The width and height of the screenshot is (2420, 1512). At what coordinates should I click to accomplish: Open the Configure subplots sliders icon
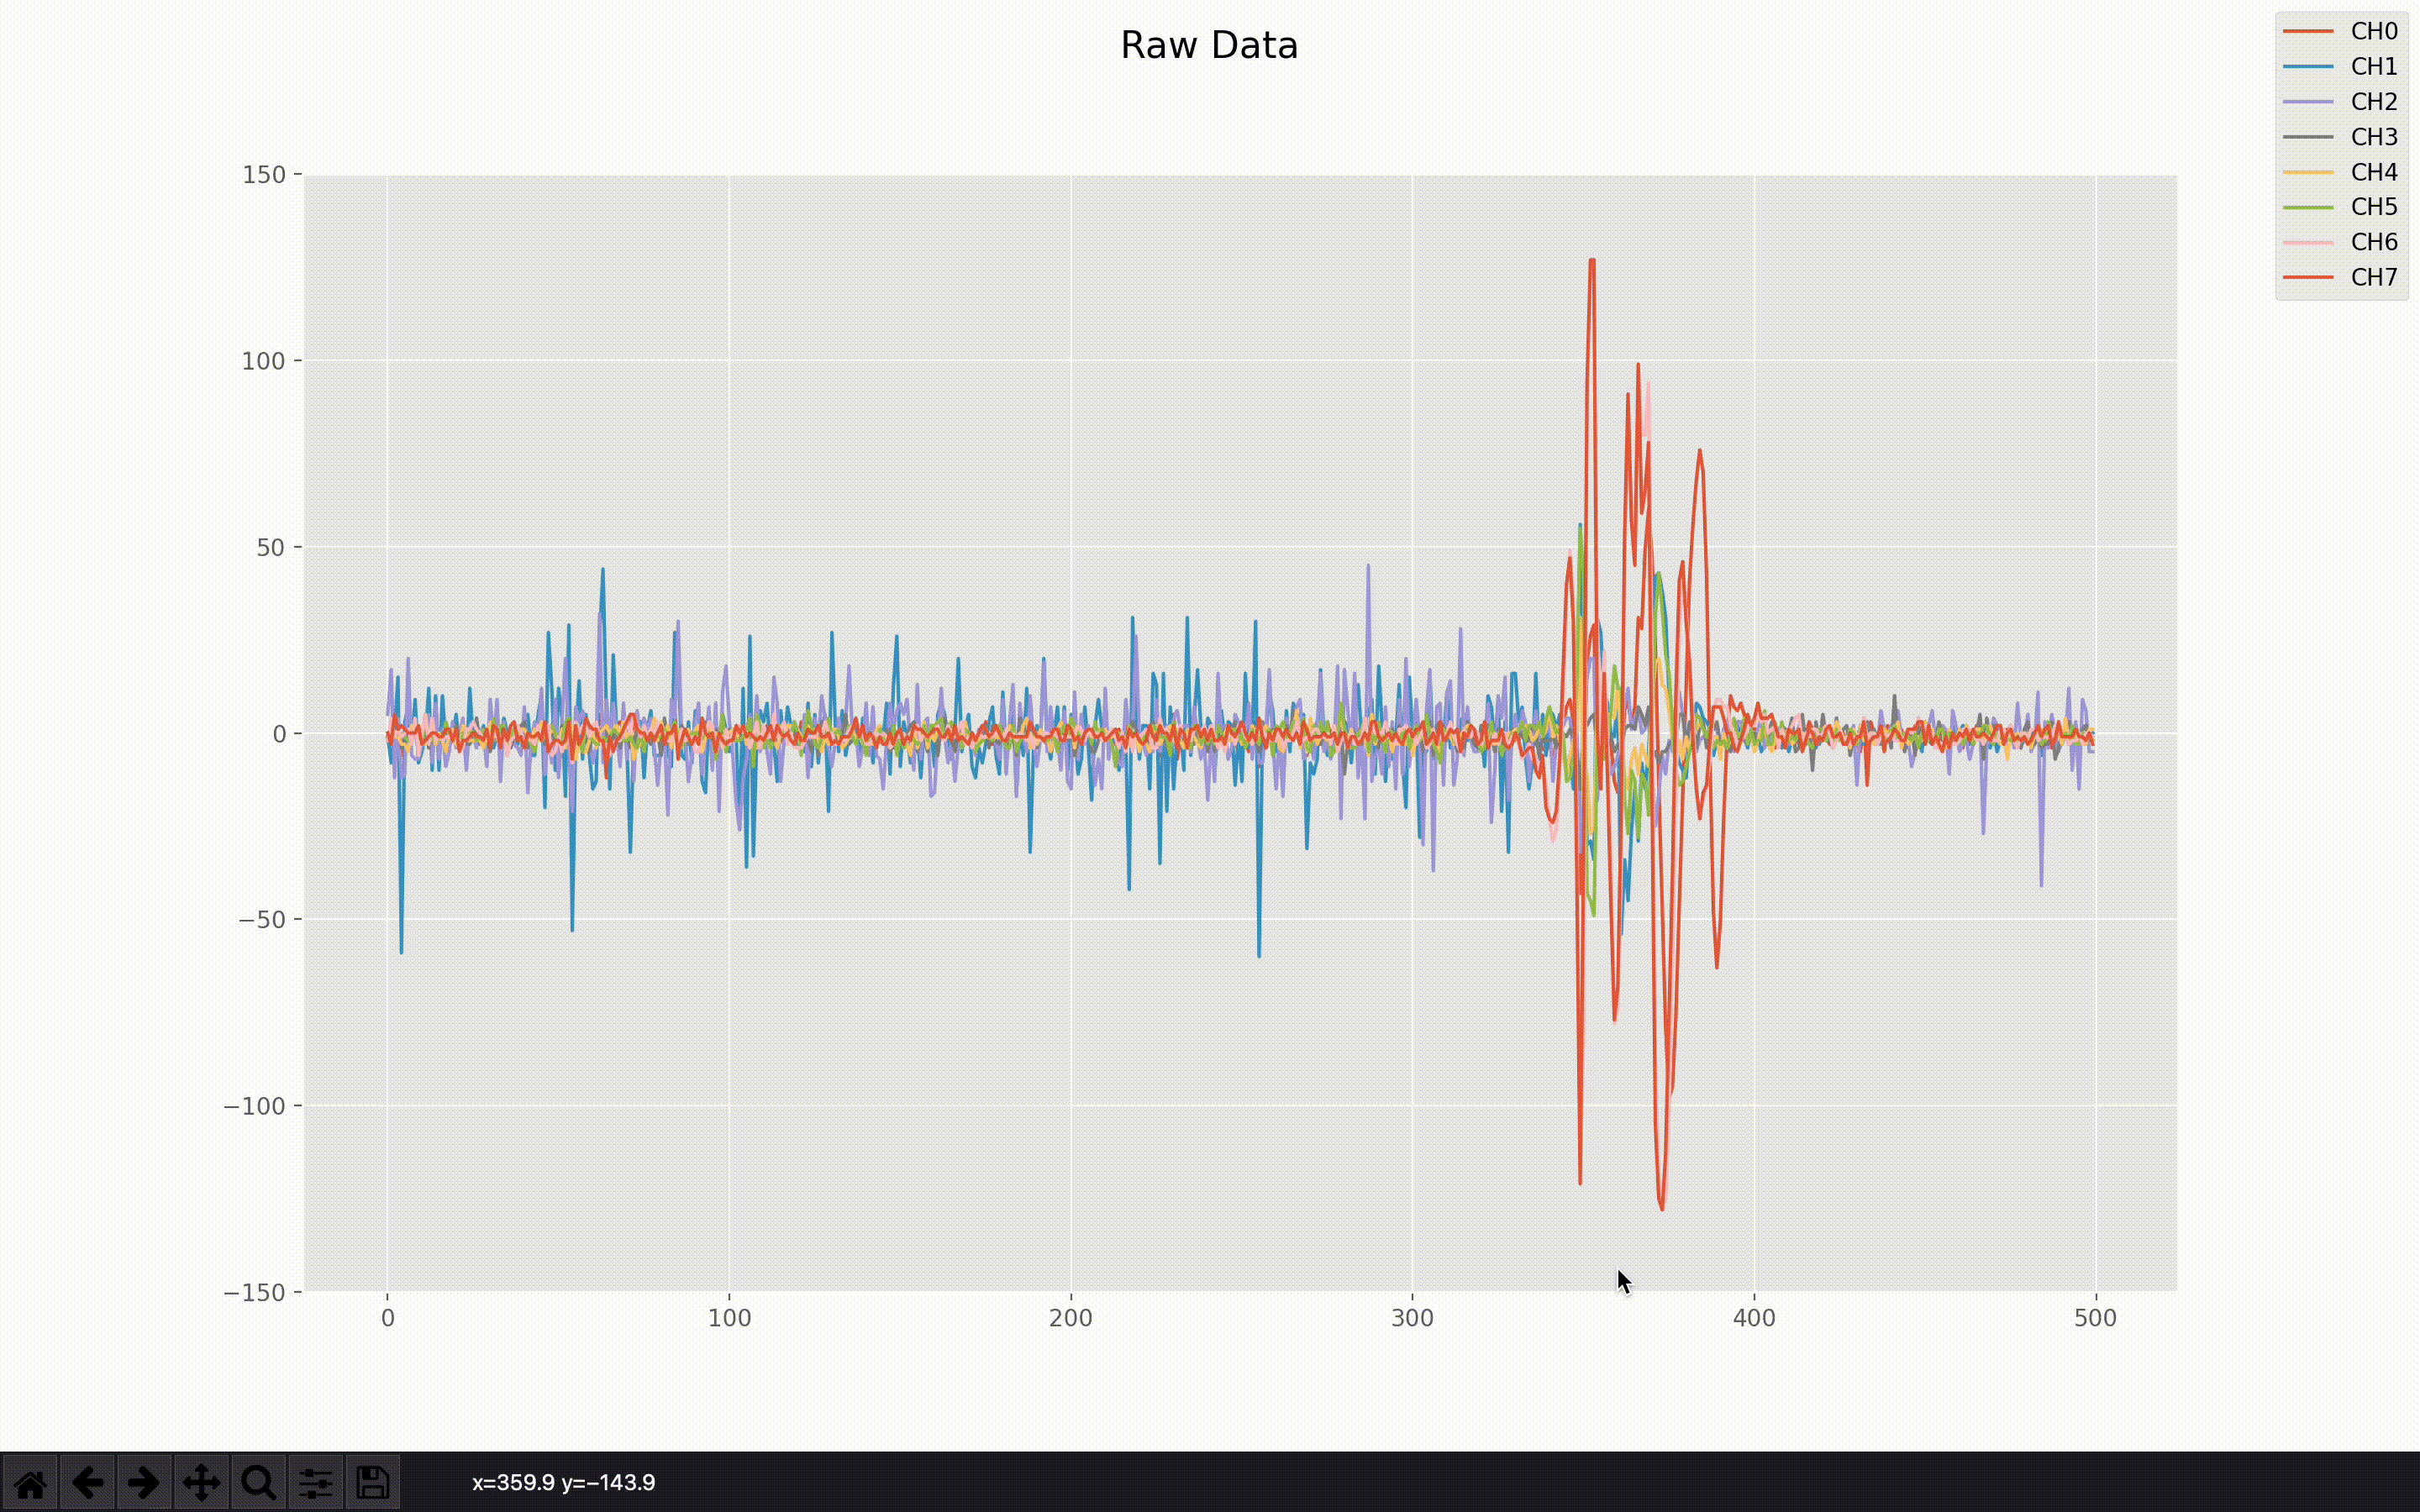click(315, 1483)
